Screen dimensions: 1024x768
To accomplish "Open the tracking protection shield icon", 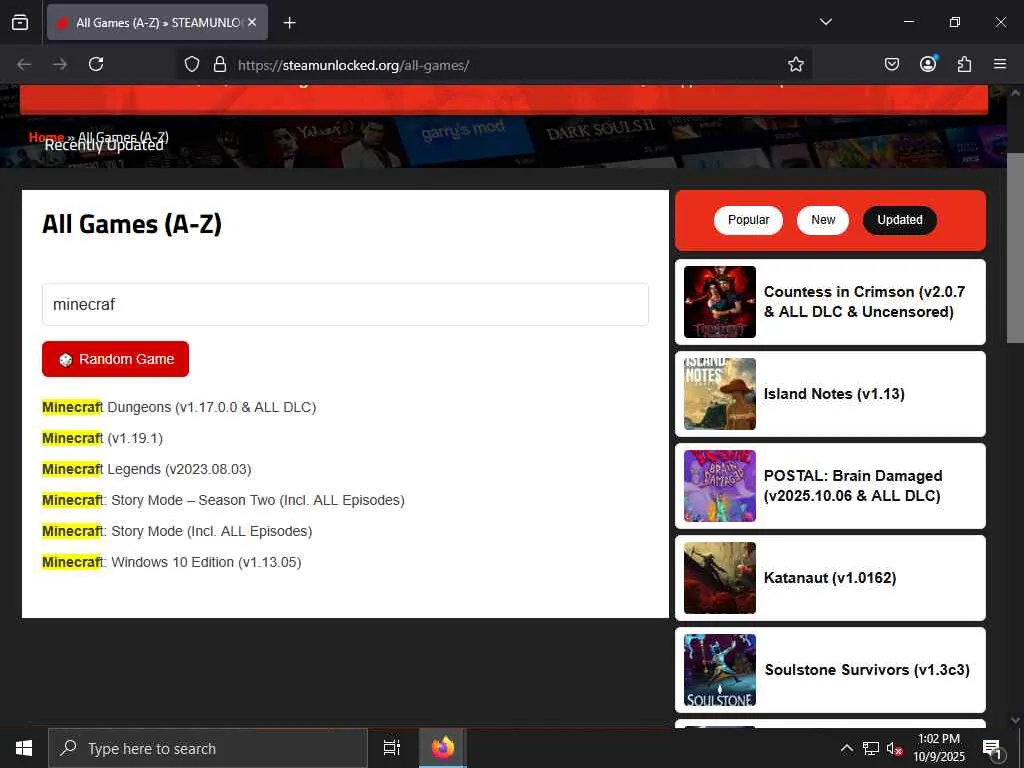I will 191,65.
